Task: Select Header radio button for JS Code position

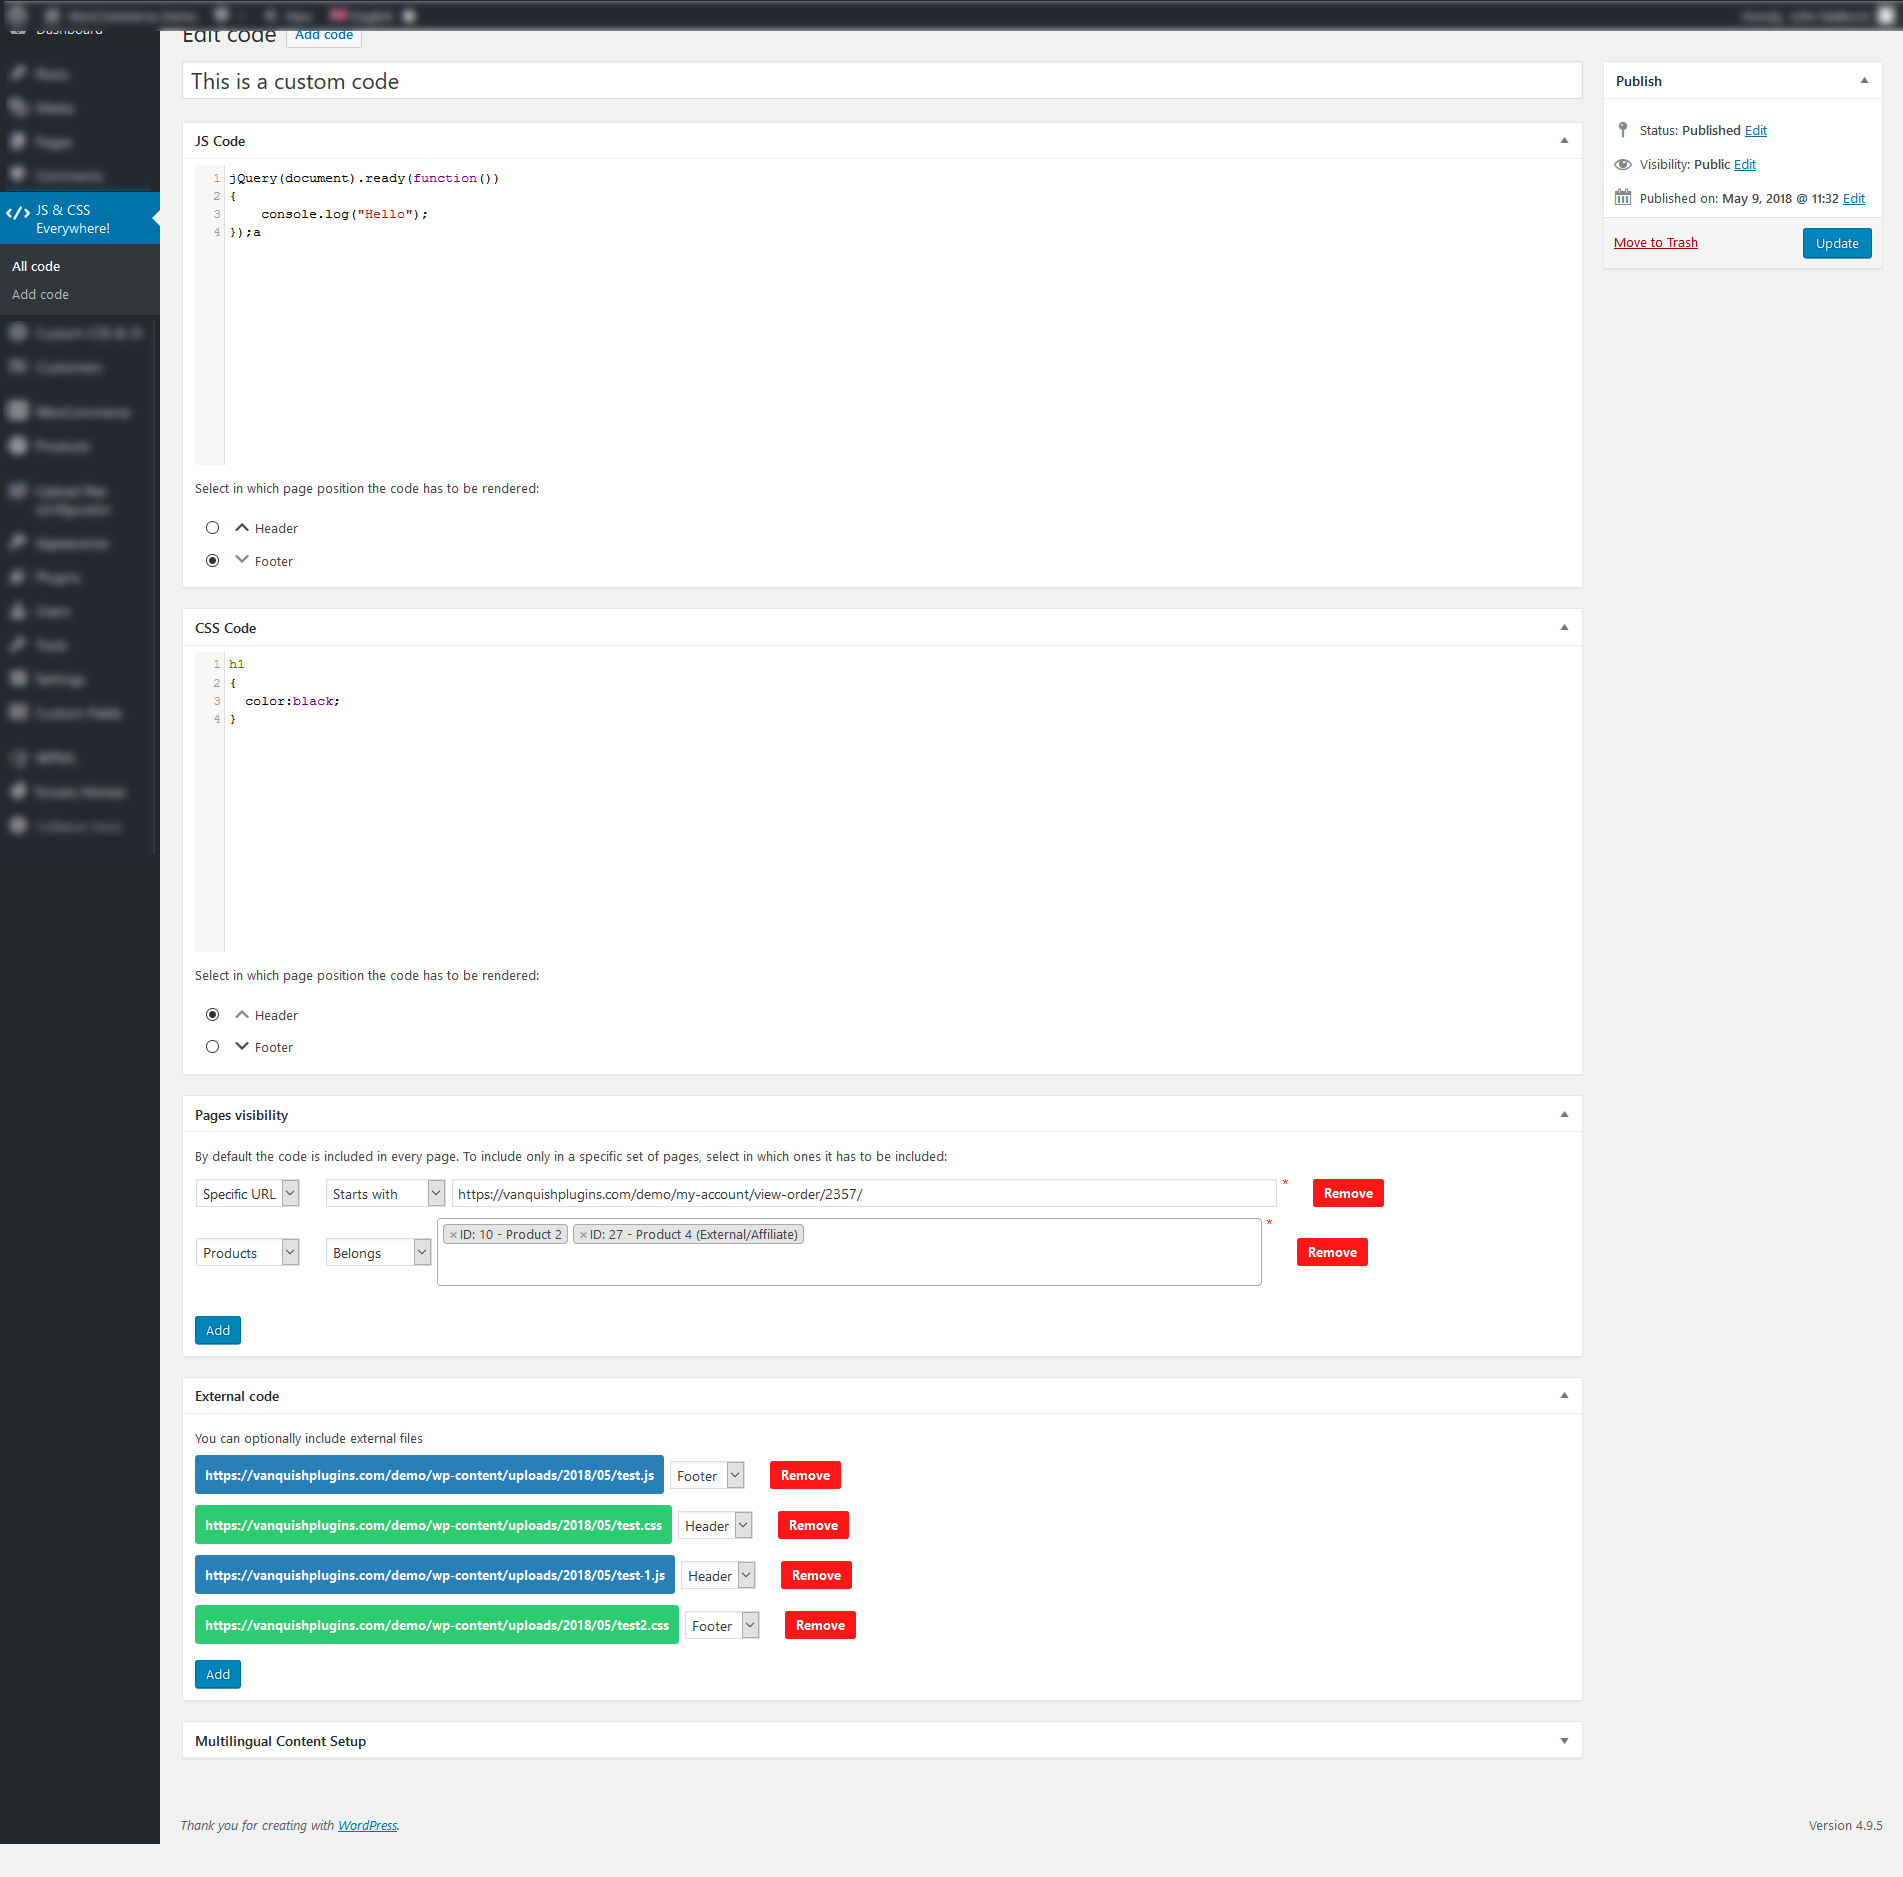Action: click(x=212, y=528)
